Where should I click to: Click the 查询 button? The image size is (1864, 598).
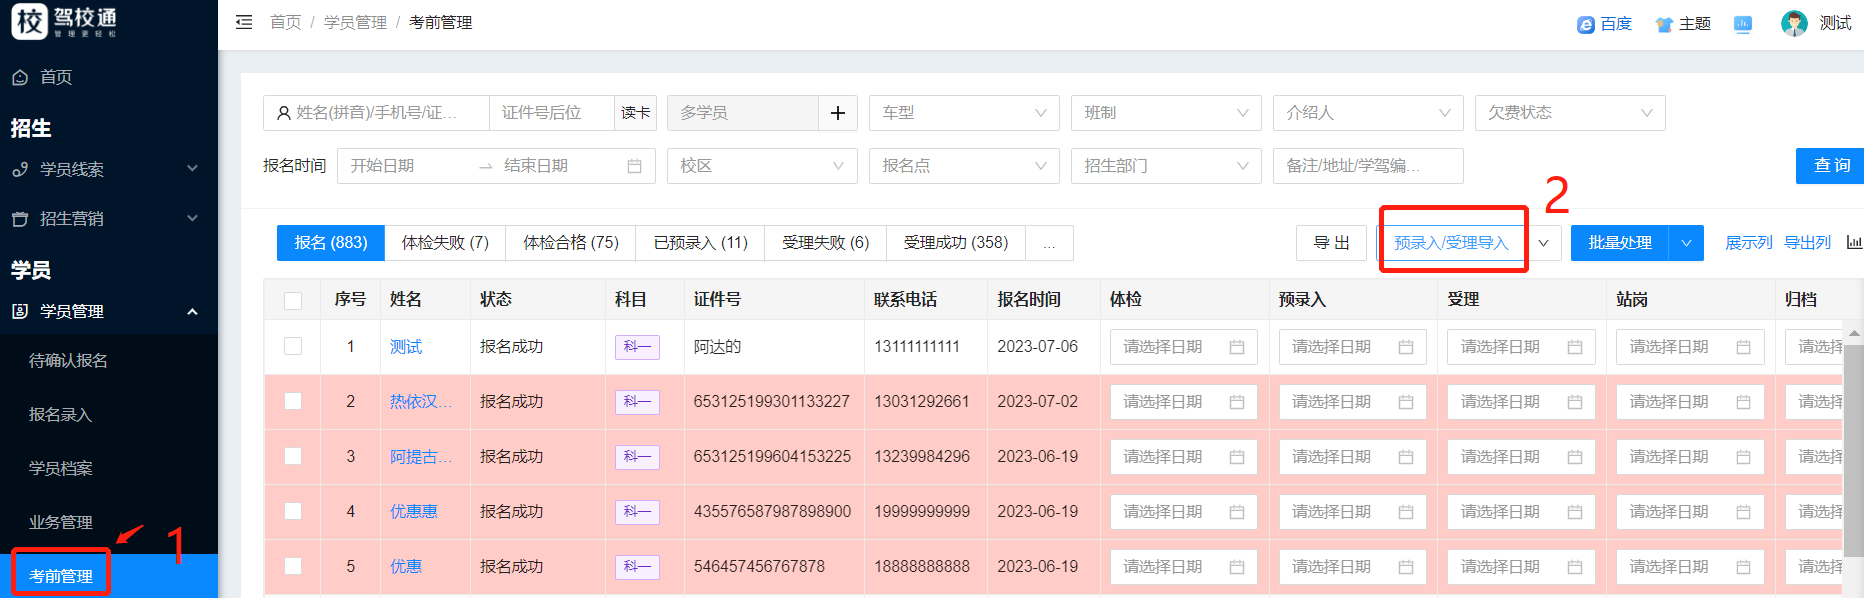[x=1830, y=166]
